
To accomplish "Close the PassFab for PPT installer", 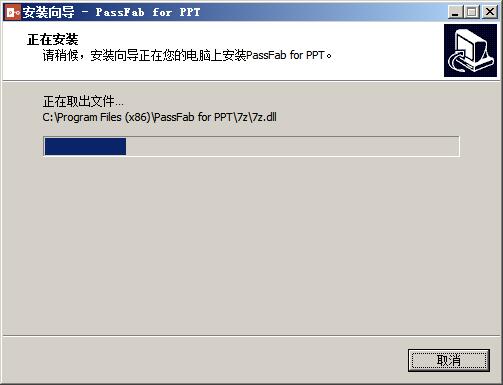I will tap(490, 12).
